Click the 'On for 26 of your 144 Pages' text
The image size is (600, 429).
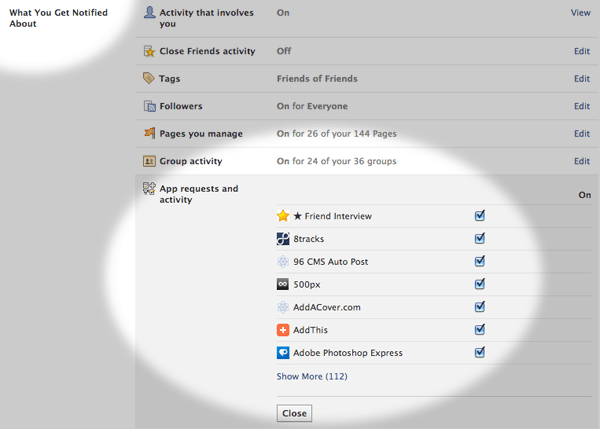(x=336, y=134)
